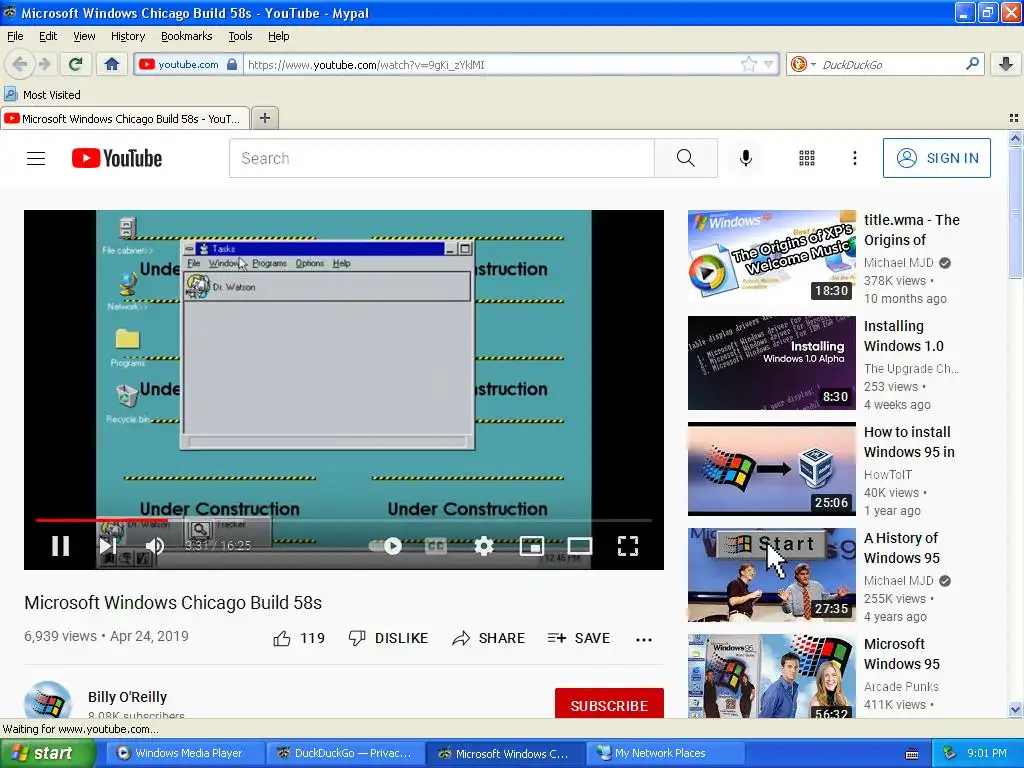
Task: Open the Help menu
Action: click(x=278, y=36)
